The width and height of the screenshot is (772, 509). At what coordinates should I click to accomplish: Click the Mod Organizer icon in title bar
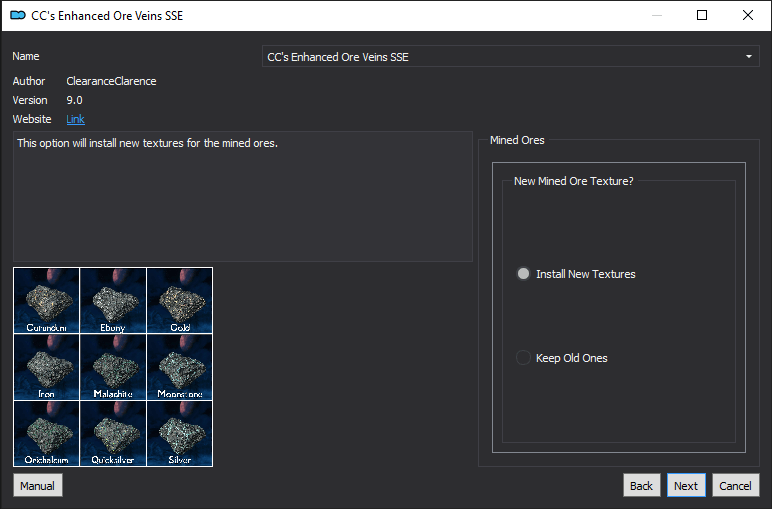pos(18,15)
